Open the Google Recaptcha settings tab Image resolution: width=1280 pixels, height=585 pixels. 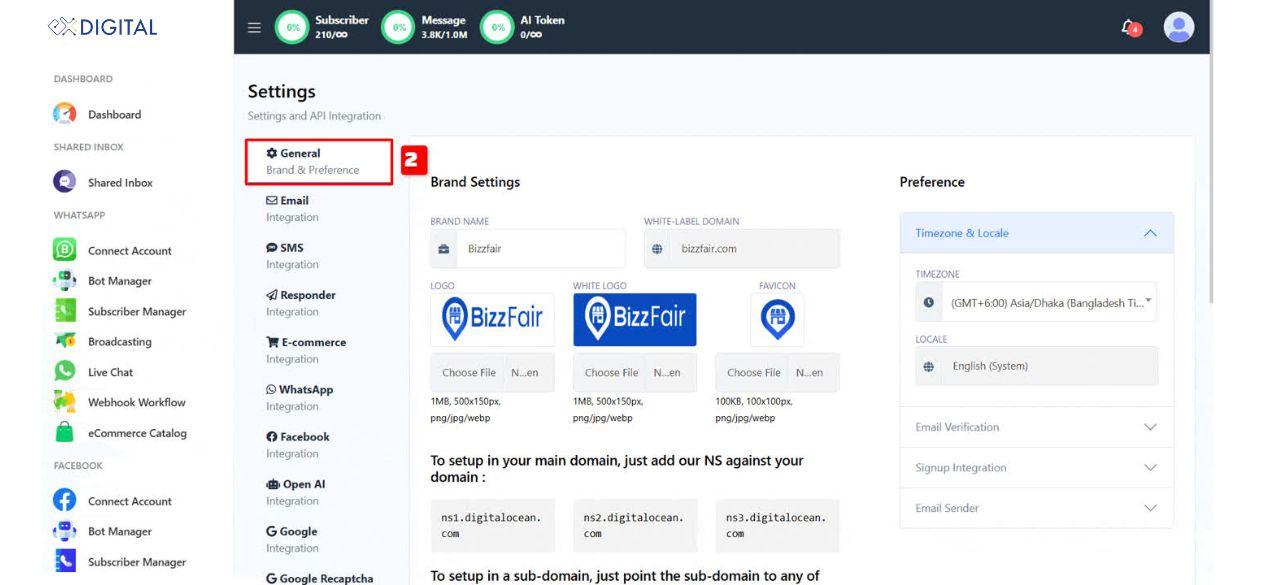click(319, 578)
